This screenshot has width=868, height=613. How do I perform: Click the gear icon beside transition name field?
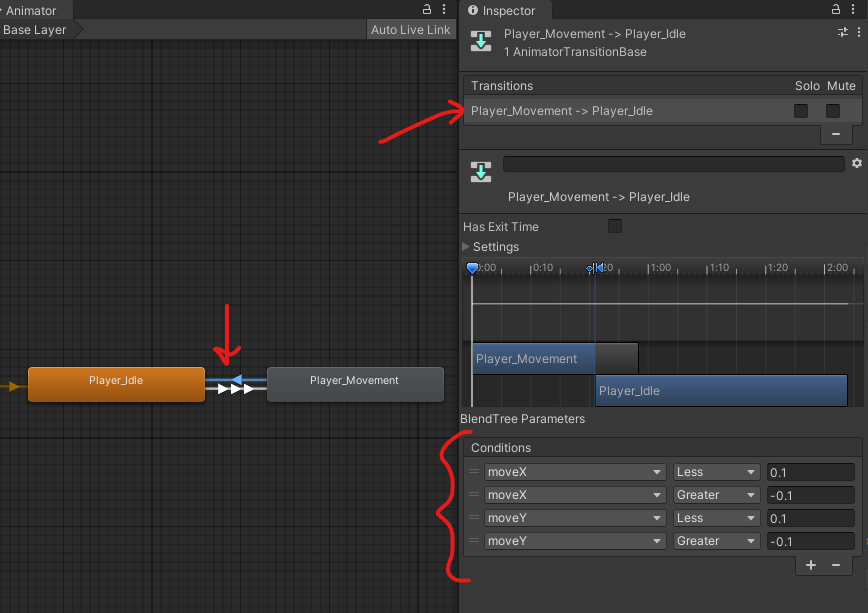(856, 163)
